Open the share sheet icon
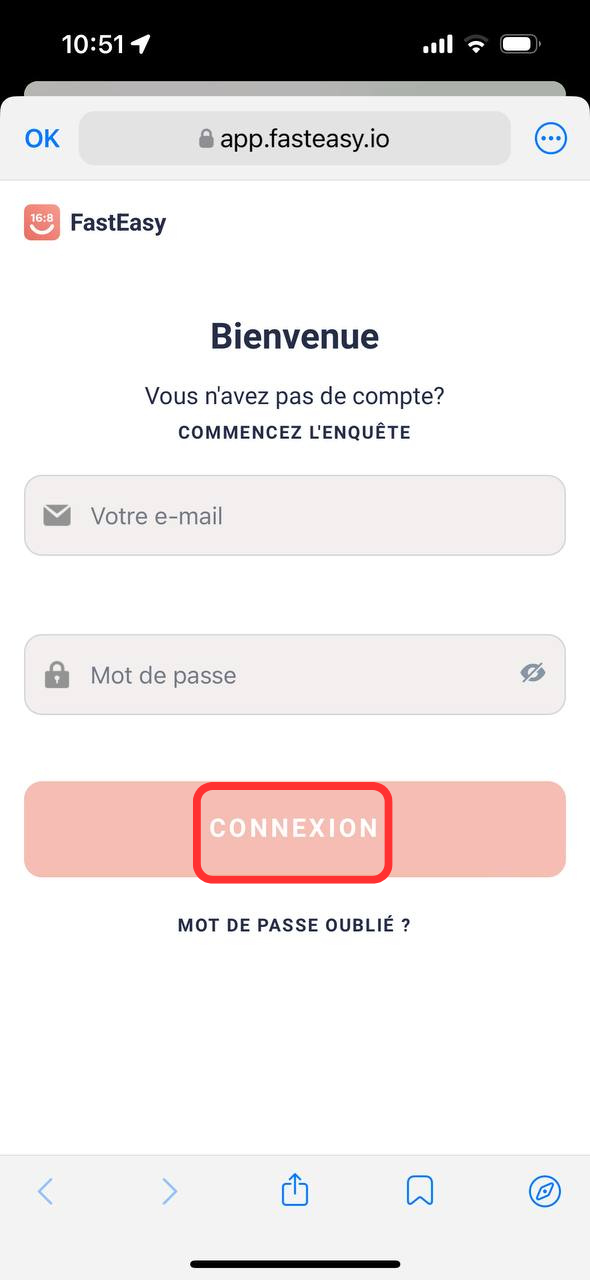Viewport: 590px width, 1280px height. [x=295, y=1189]
